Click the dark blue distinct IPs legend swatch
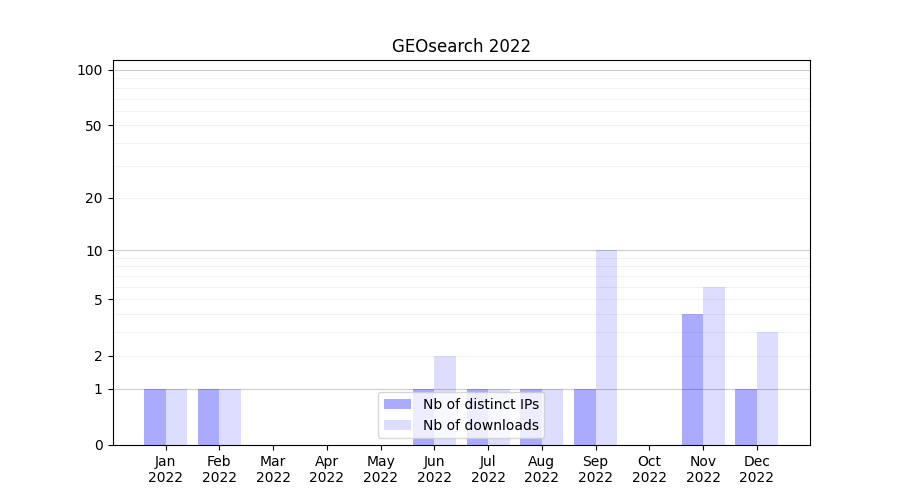The width and height of the screenshot is (900, 500). [397, 404]
